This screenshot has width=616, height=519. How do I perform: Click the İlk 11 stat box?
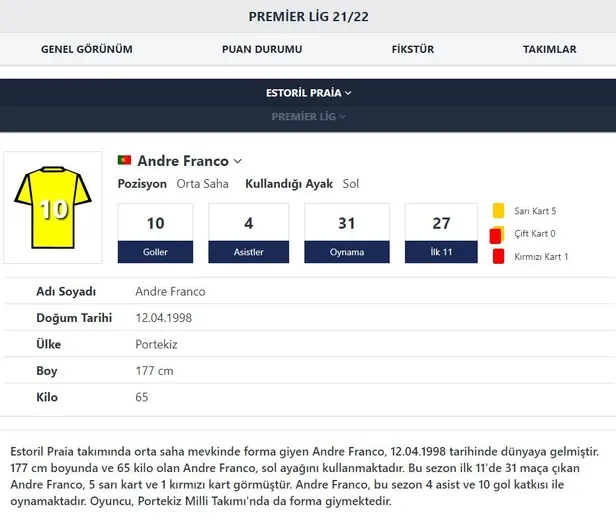[x=441, y=233]
